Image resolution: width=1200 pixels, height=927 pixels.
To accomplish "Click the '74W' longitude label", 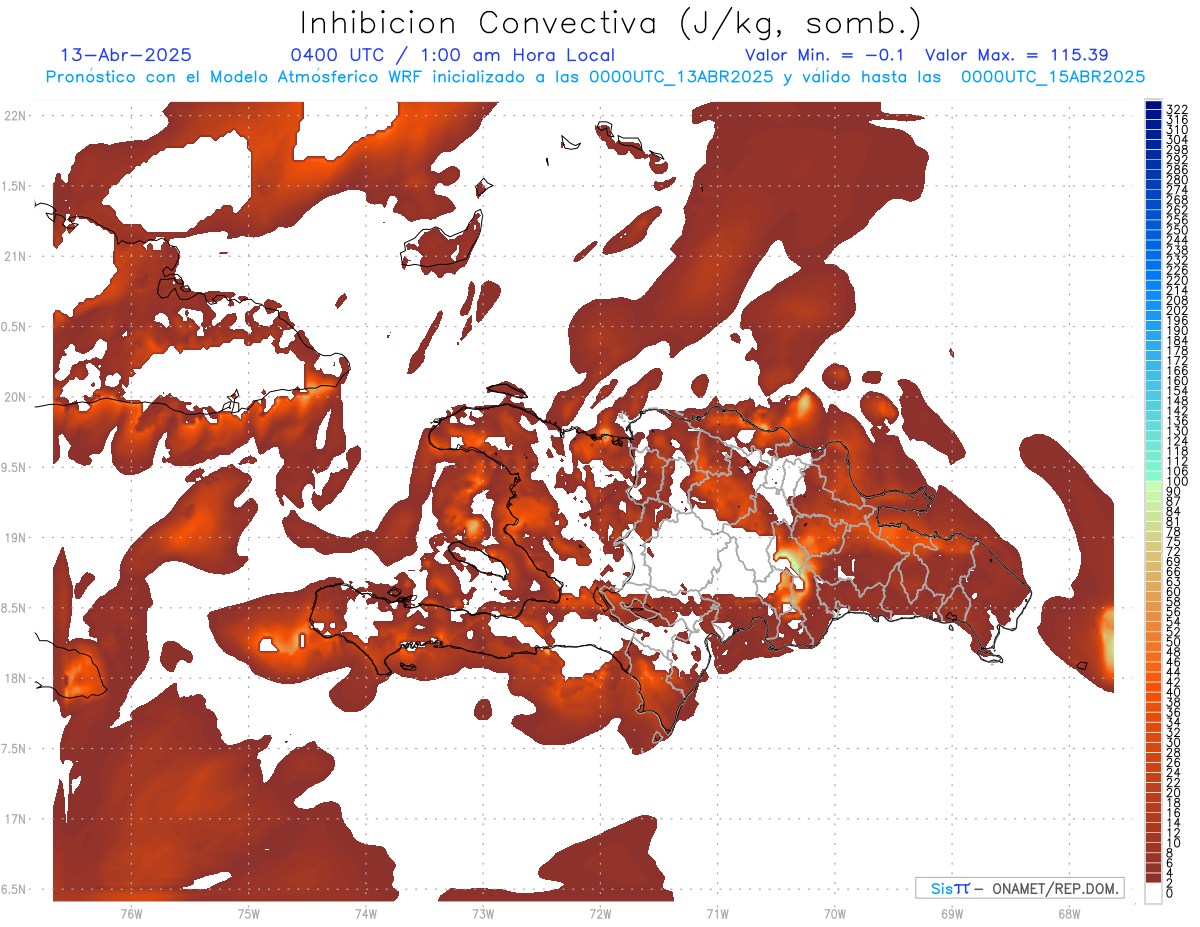I will 365,913.
